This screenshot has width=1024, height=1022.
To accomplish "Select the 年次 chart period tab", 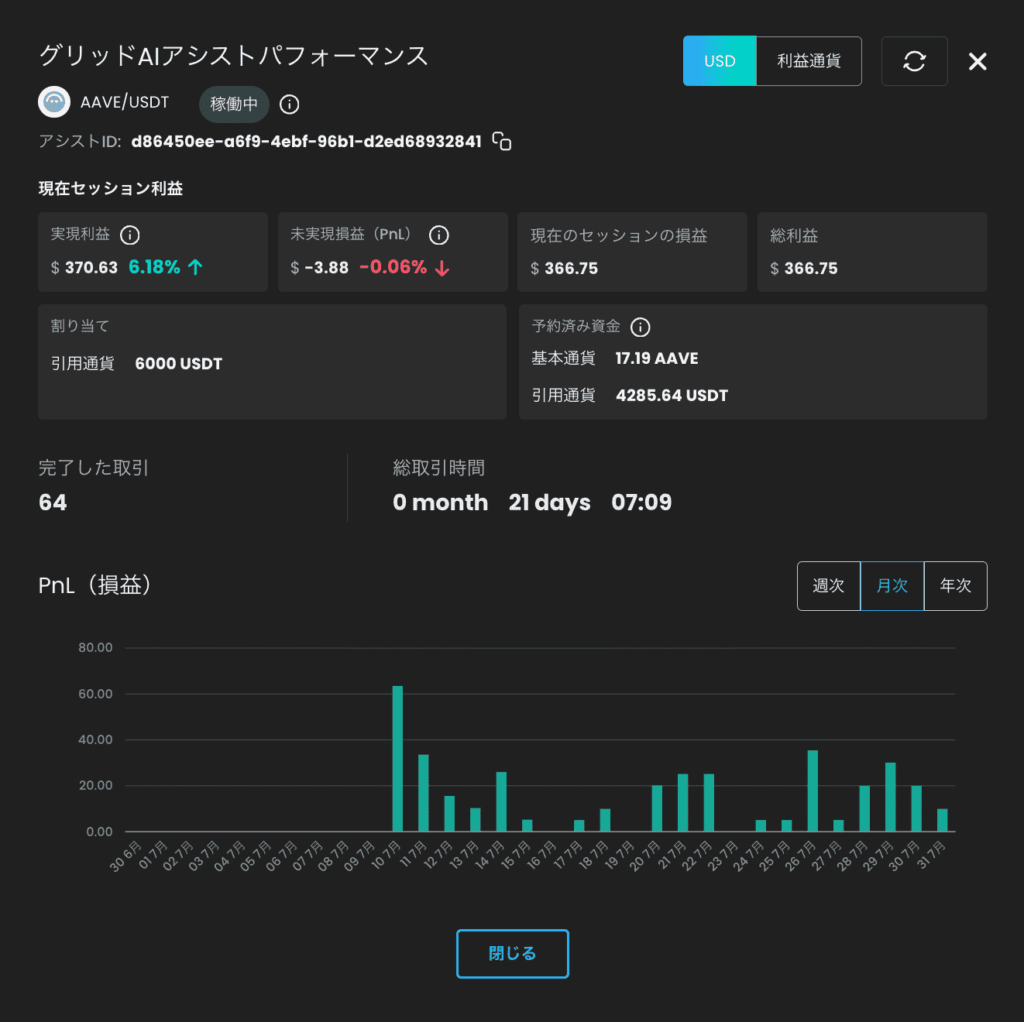I will 955,586.
